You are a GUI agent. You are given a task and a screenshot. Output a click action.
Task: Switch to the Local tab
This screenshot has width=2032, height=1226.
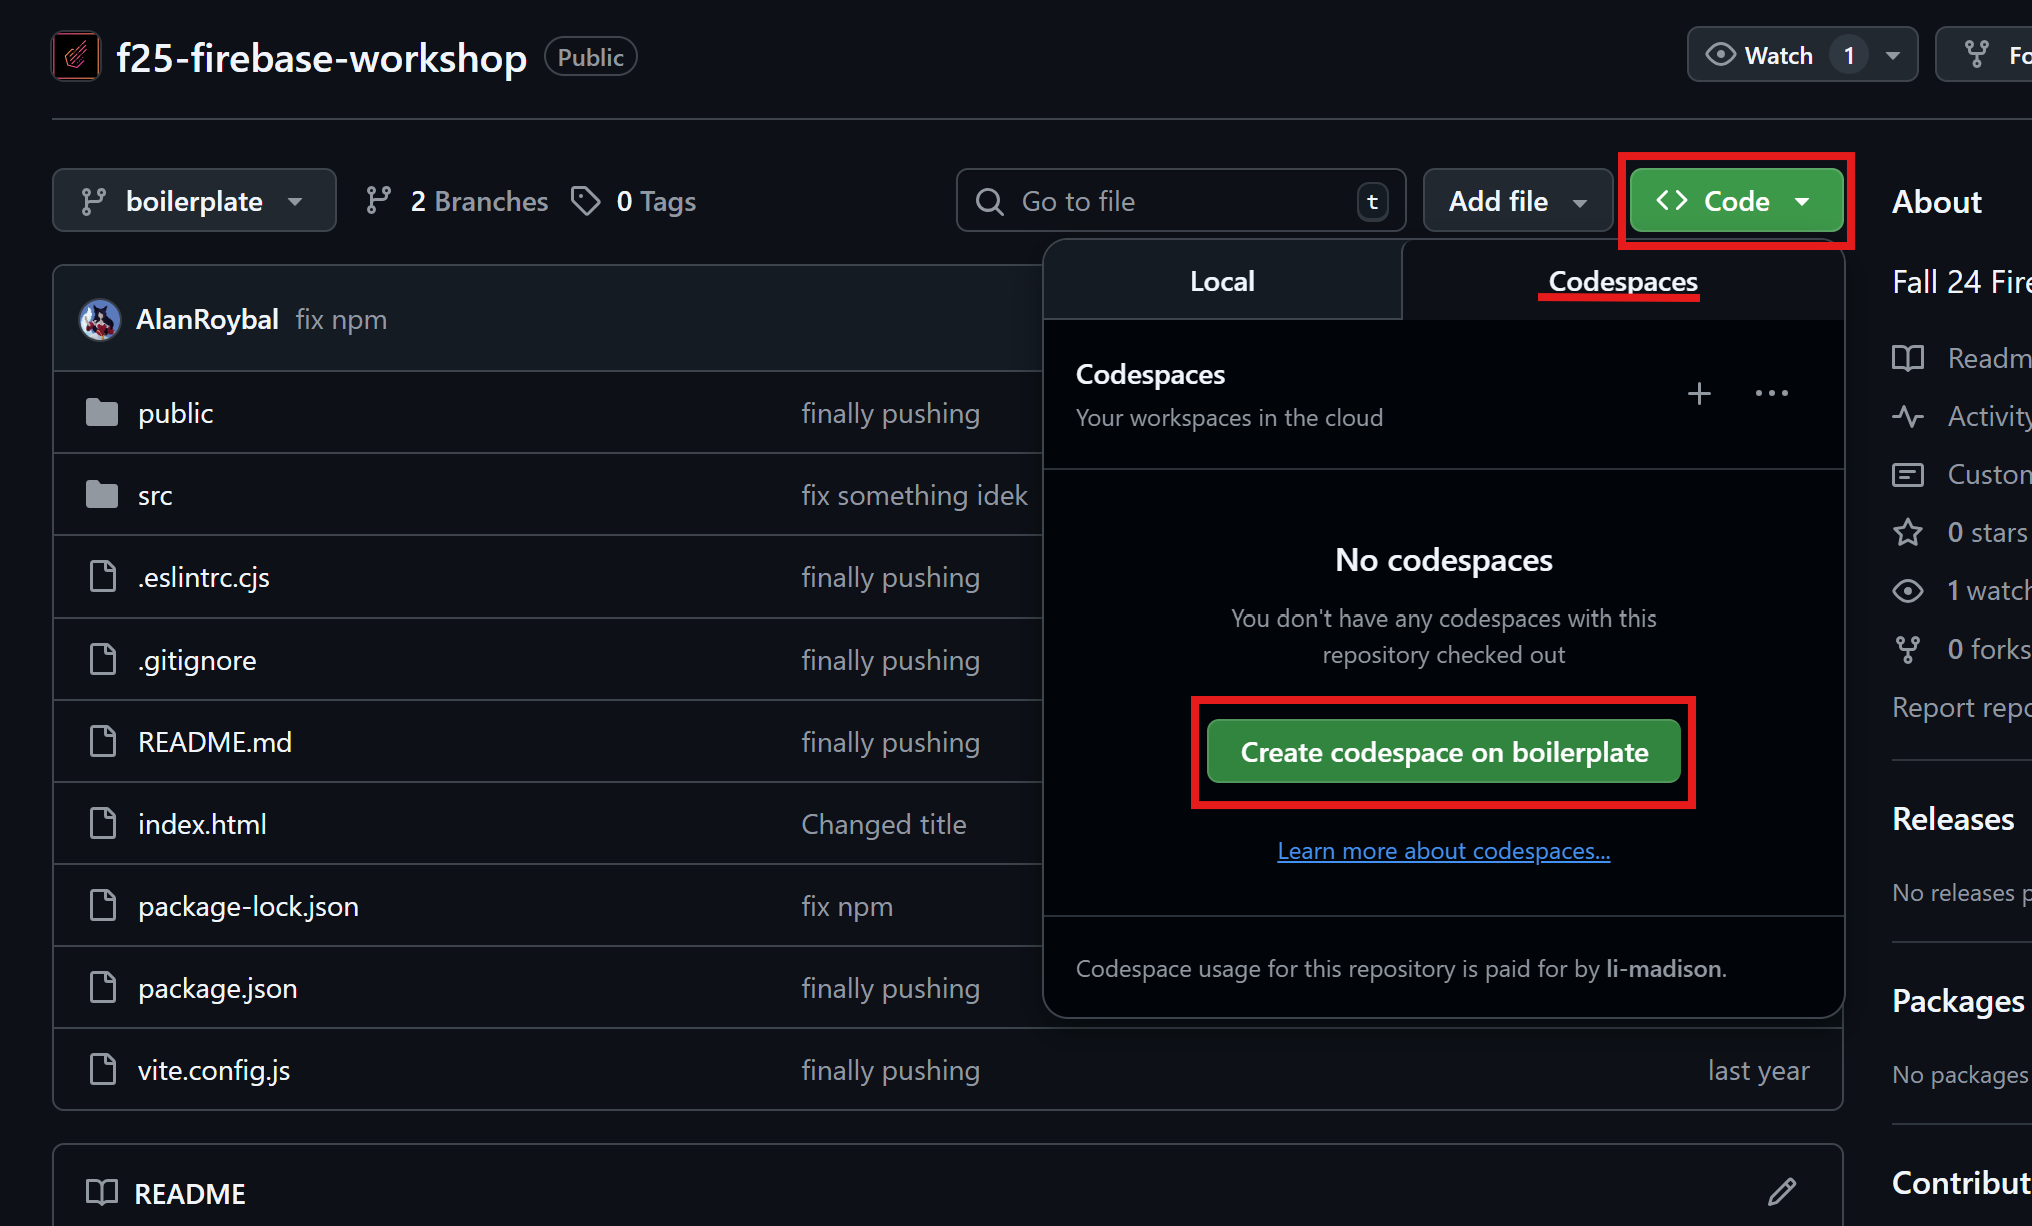coord(1222,281)
